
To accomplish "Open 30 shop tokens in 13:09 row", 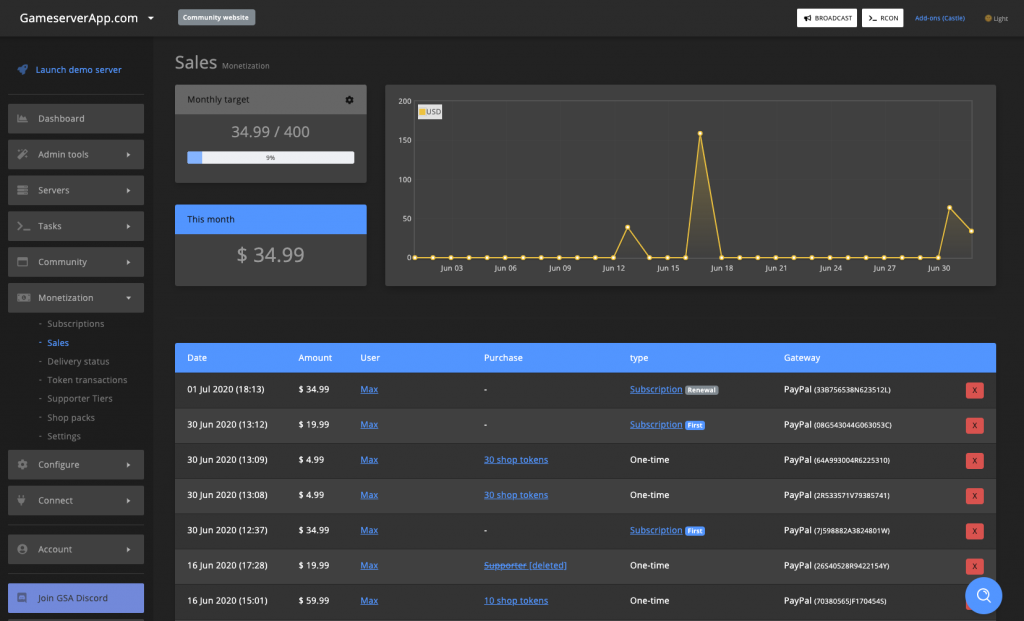I will click(516, 460).
